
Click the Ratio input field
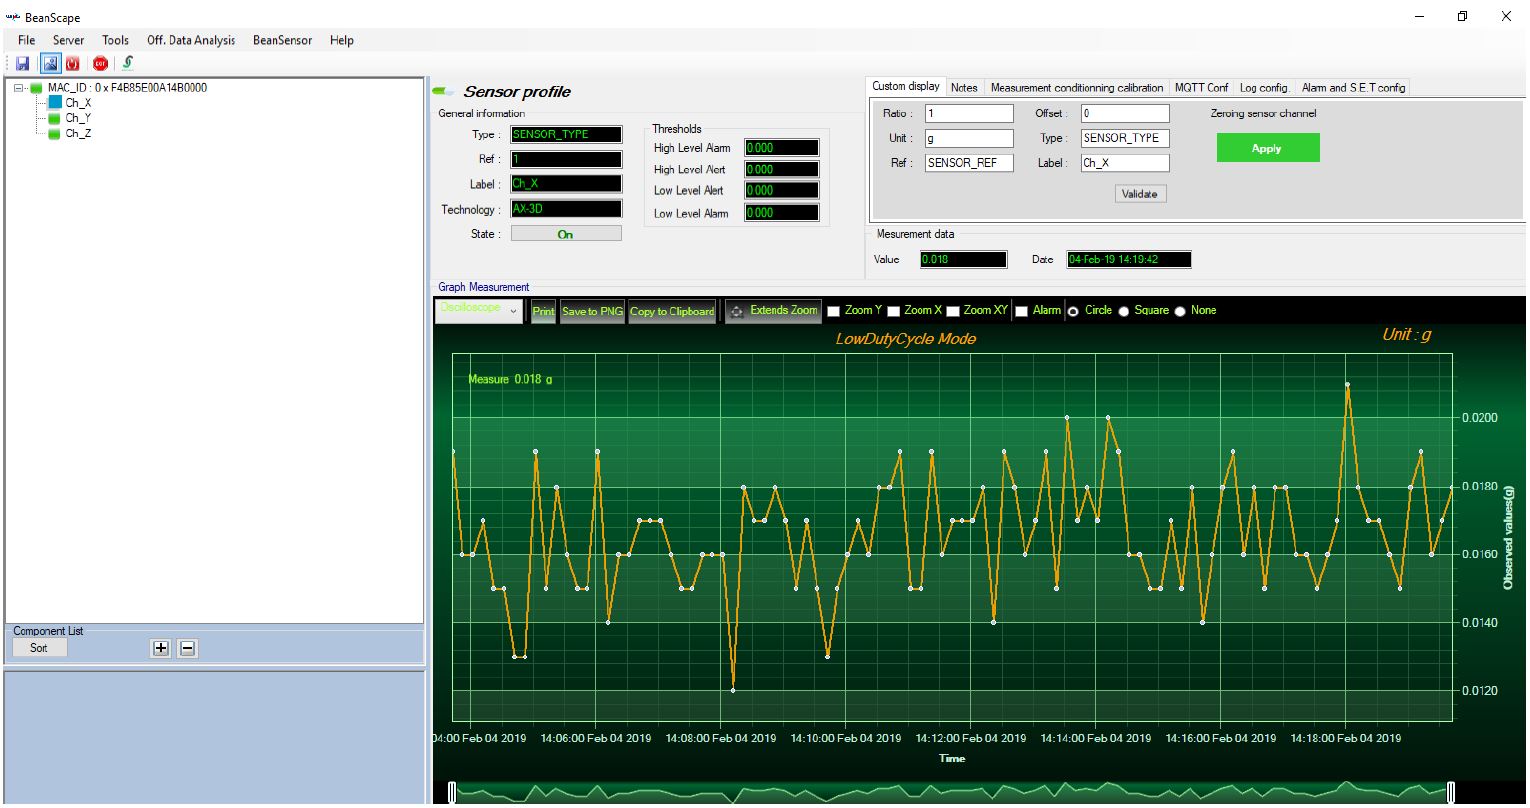[968, 113]
